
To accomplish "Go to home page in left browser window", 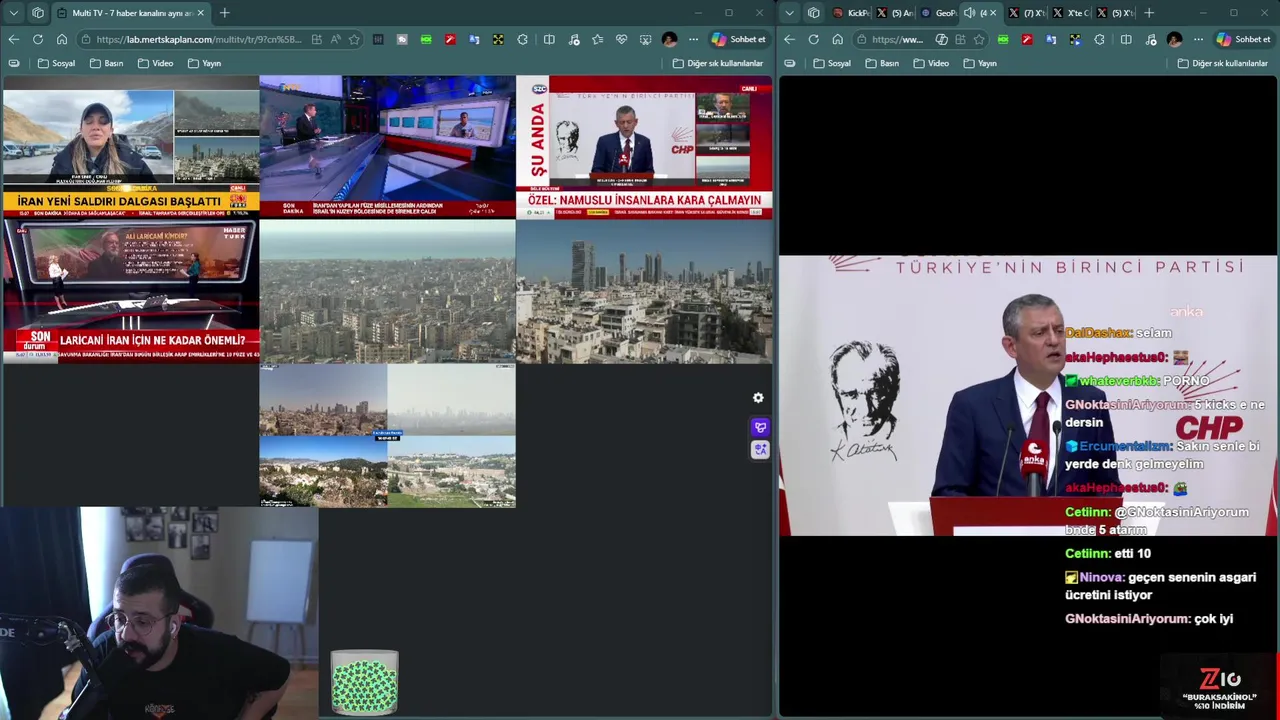I will 62,39.
